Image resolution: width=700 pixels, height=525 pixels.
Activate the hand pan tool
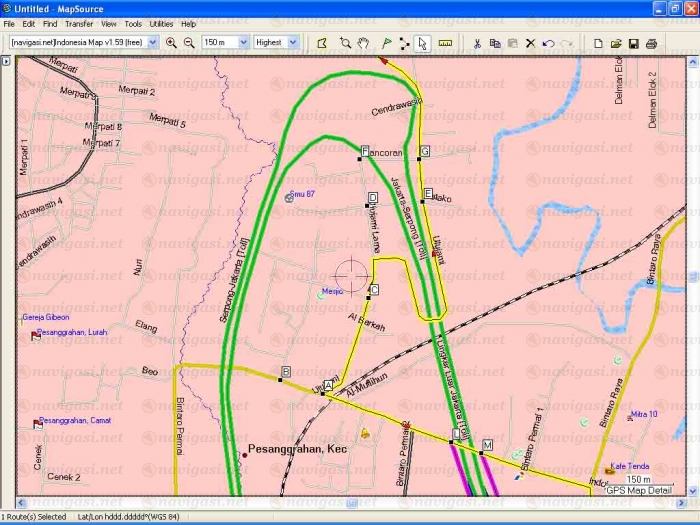[364, 43]
